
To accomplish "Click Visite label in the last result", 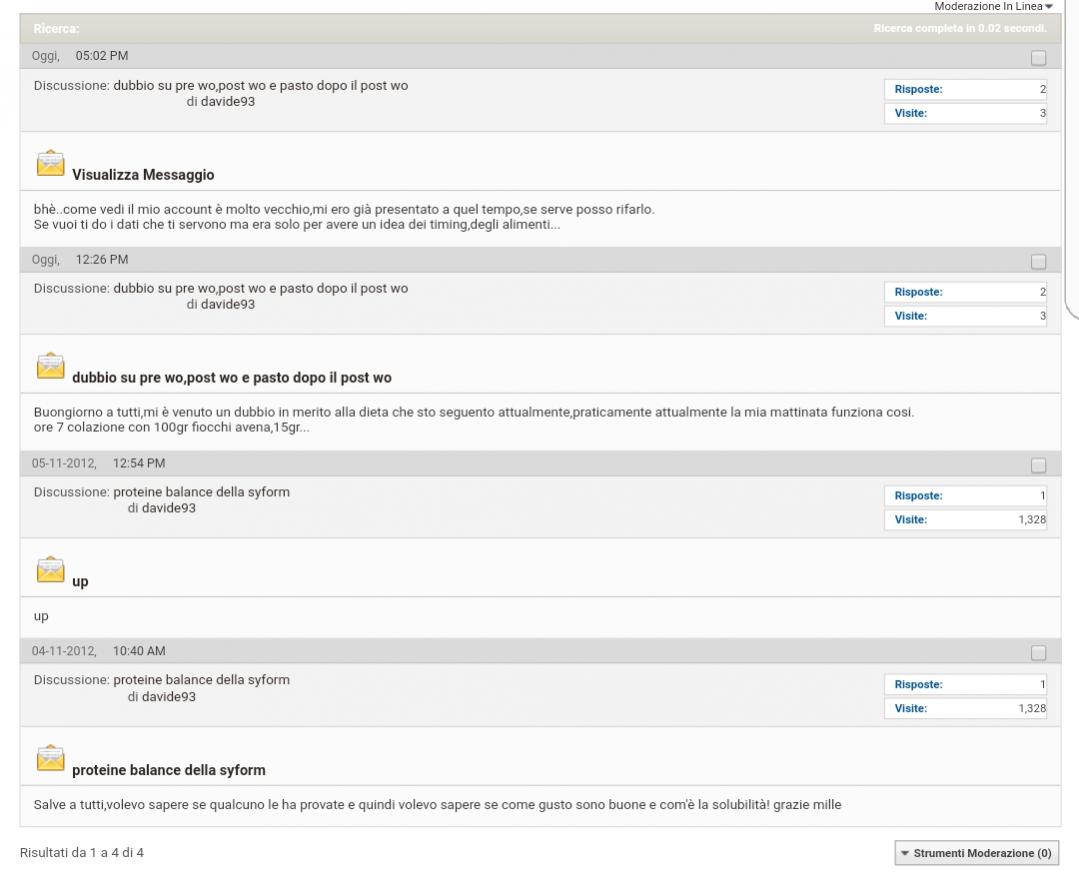I will pos(910,708).
